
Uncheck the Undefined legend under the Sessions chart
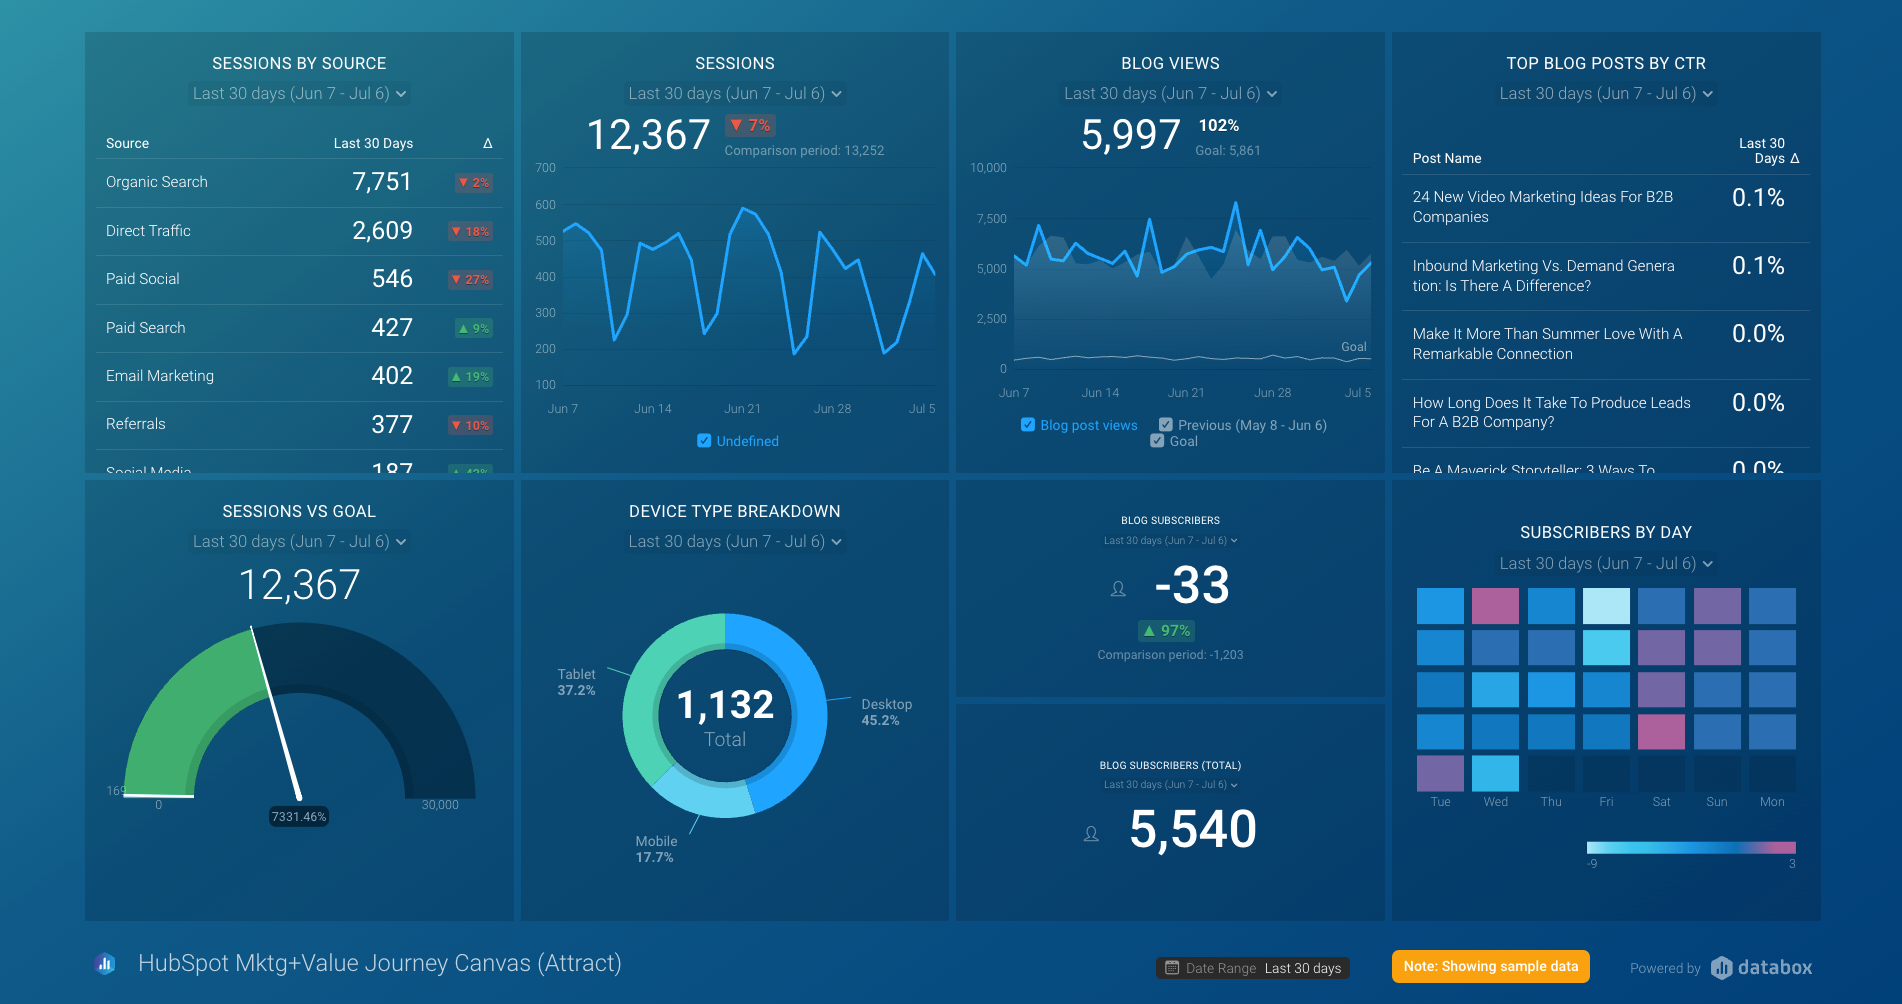click(x=704, y=440)
